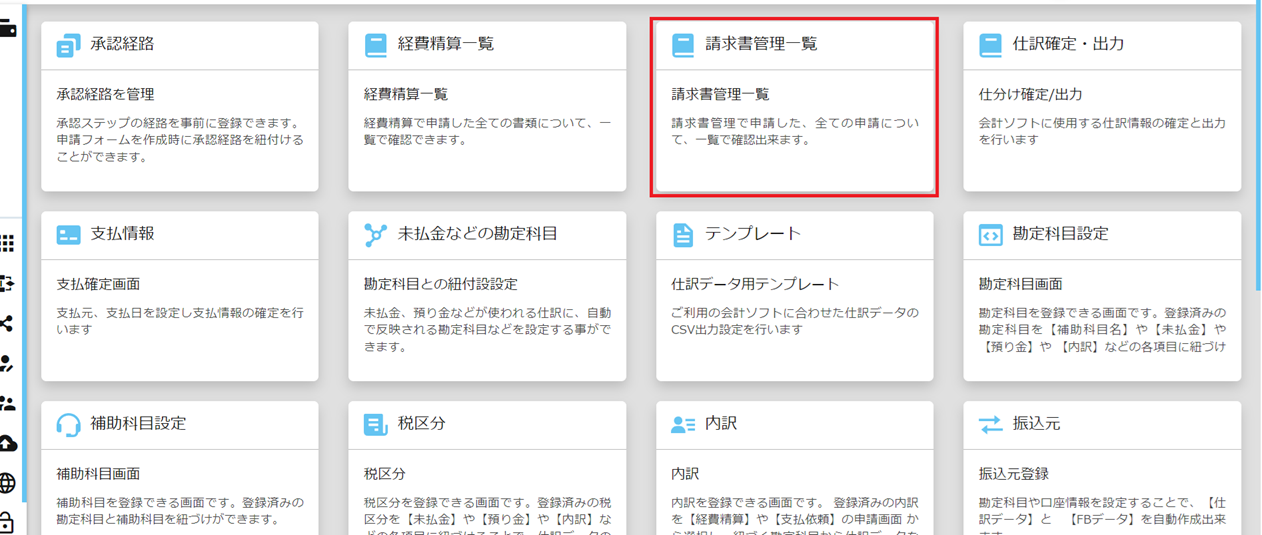Open the テンプレート card
The image size is (1262, 535).
click(794, 296)
